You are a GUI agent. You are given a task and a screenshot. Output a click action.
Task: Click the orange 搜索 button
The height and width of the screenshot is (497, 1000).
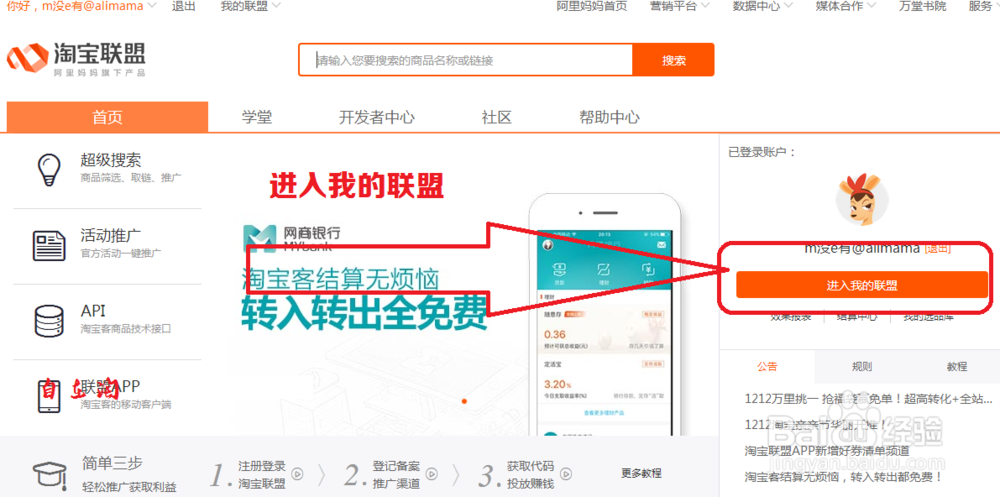(673, 60)
